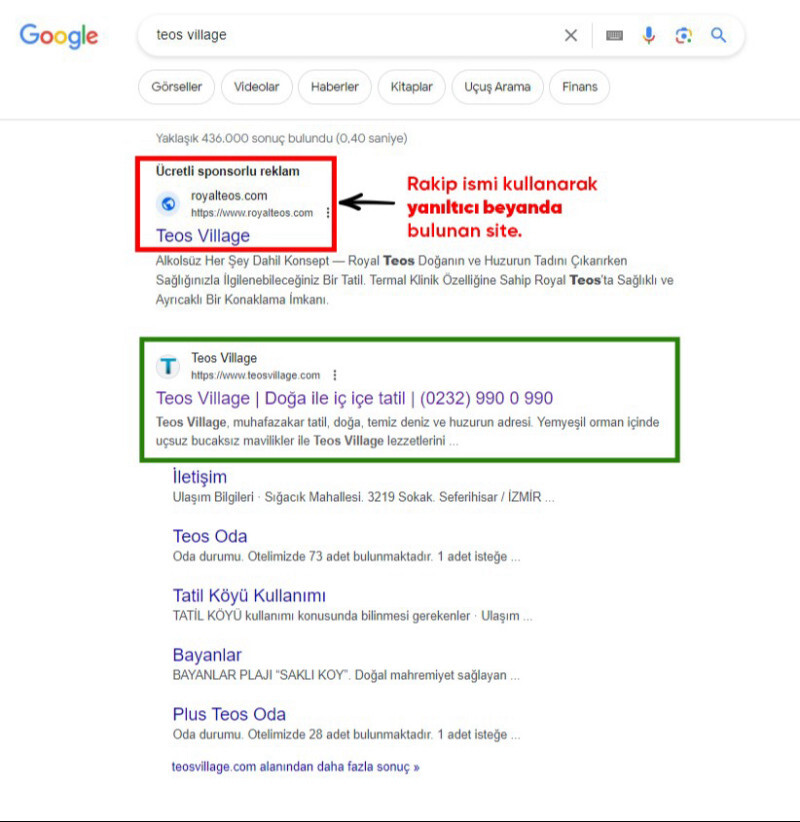The height and width of the screenshot is (822, 800).
Task: Click https://www.royalteos.com ad URL
Action: point(252,212)
